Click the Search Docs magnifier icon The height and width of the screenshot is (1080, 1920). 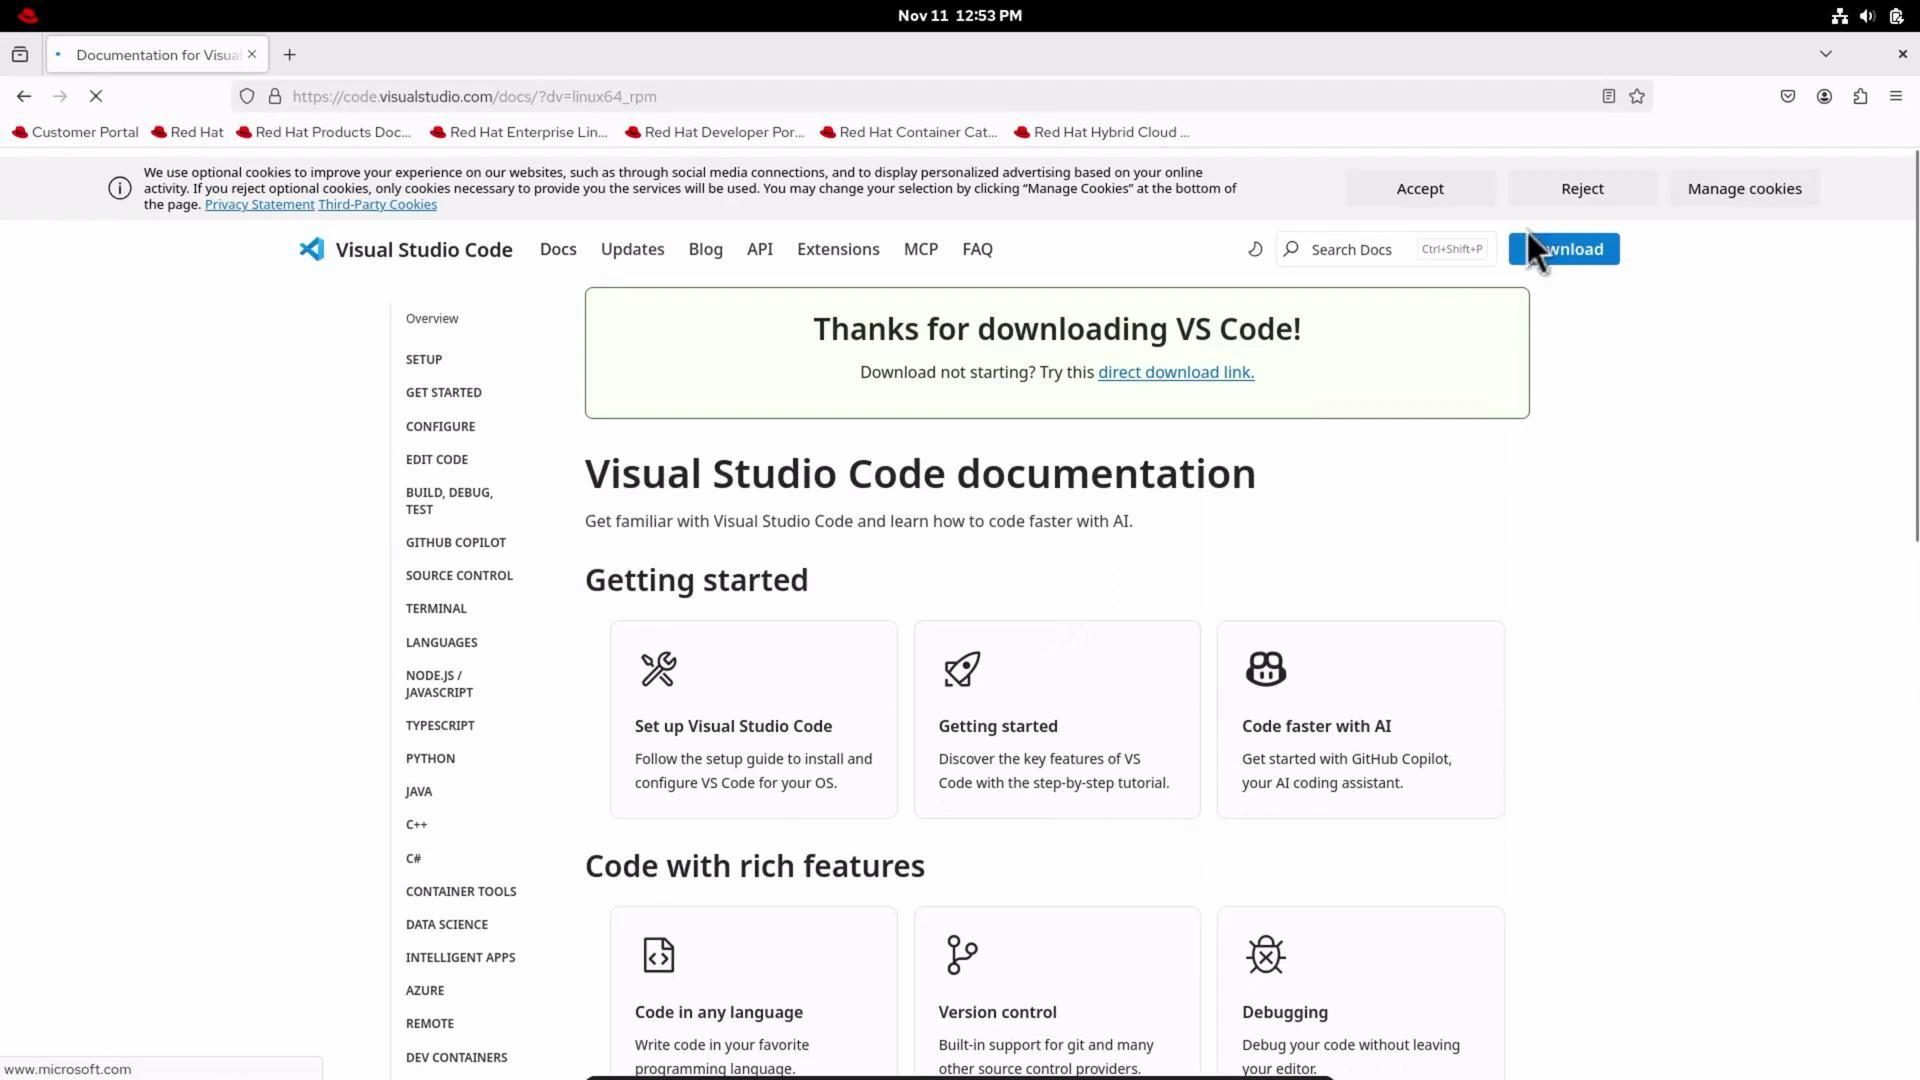pos(1291,249)
